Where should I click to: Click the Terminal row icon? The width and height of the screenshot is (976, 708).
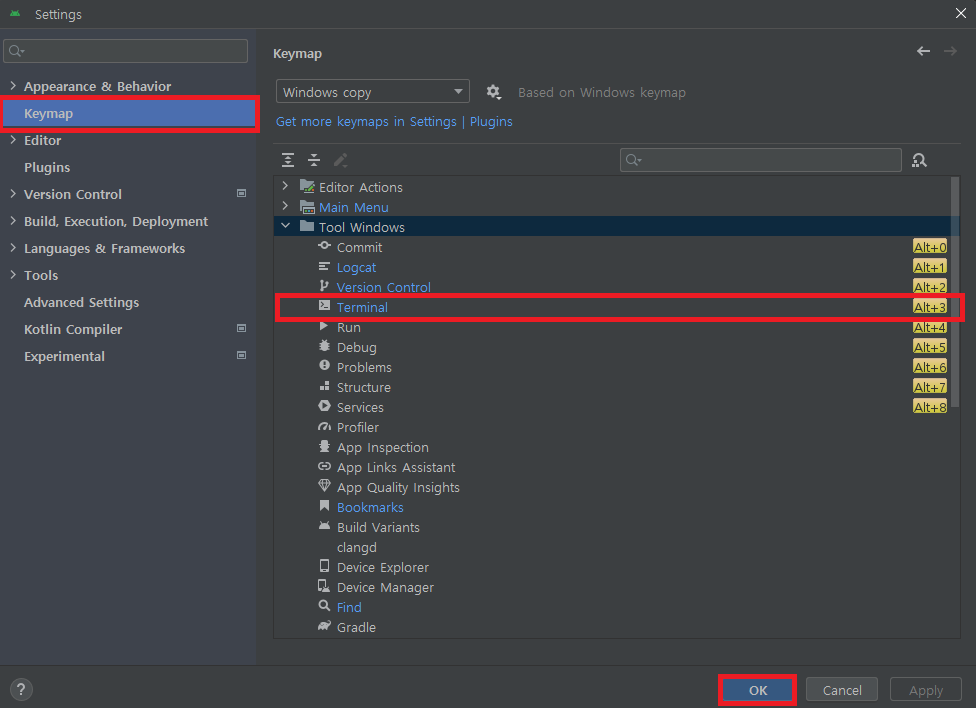click(324, 306)
